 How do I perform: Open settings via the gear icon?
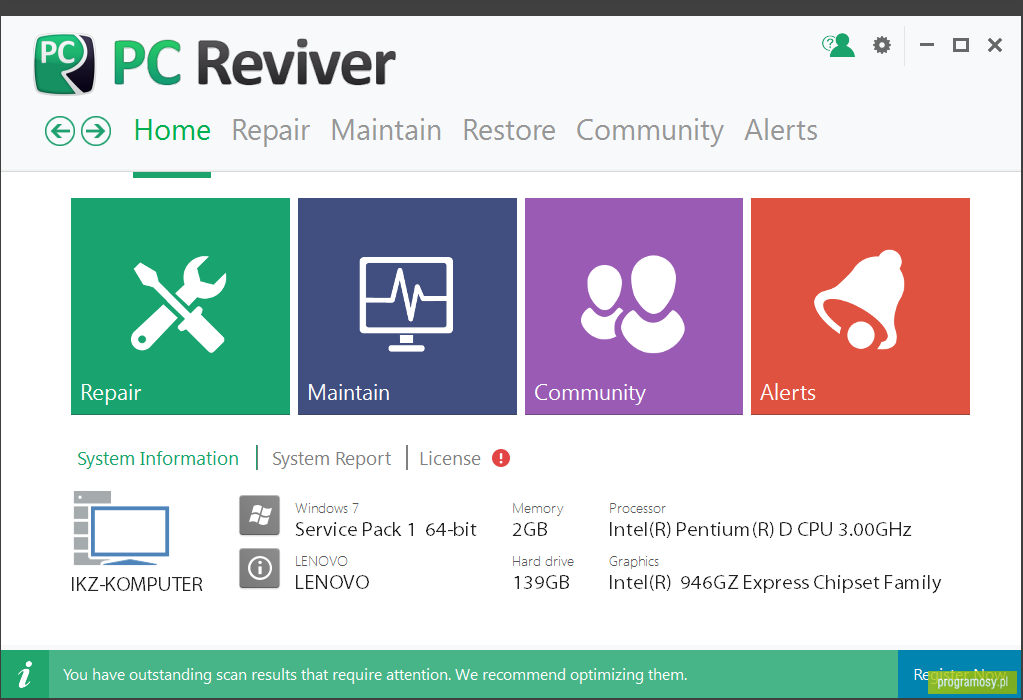pyautogui.click(x=881, y=45)
